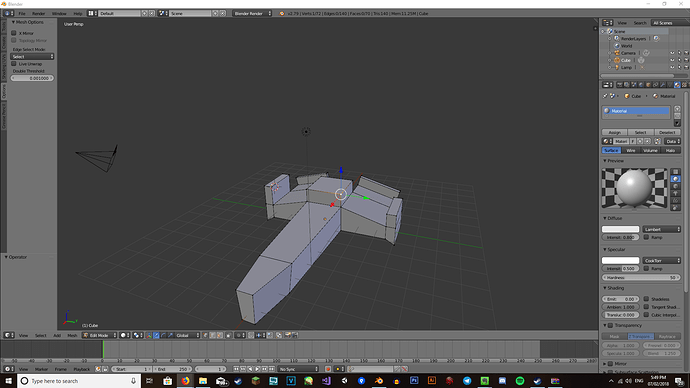
Task: Open the No Sync dropdown
Action: (x=298, y=369)
